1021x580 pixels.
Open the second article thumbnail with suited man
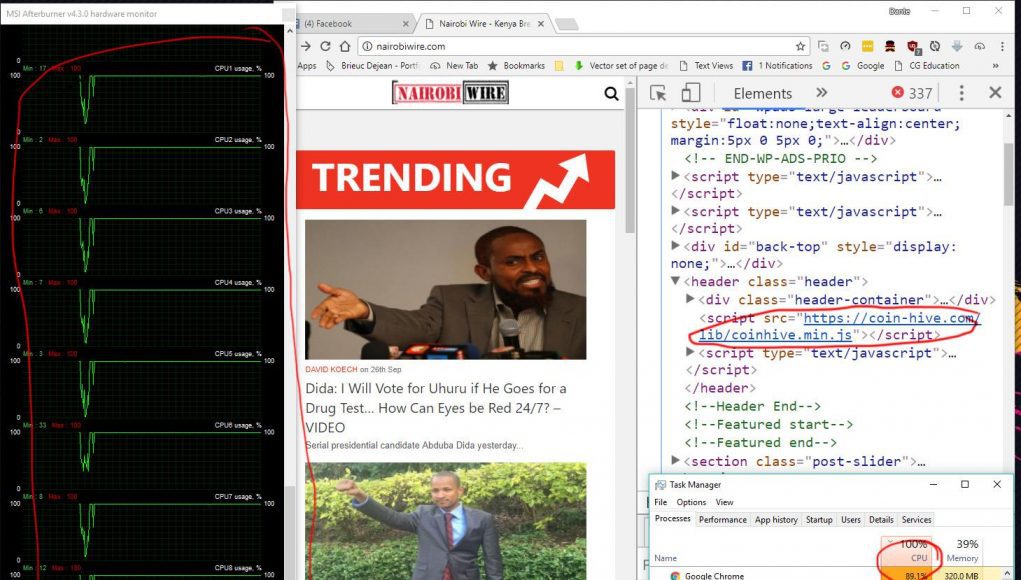tap(445, 521)
